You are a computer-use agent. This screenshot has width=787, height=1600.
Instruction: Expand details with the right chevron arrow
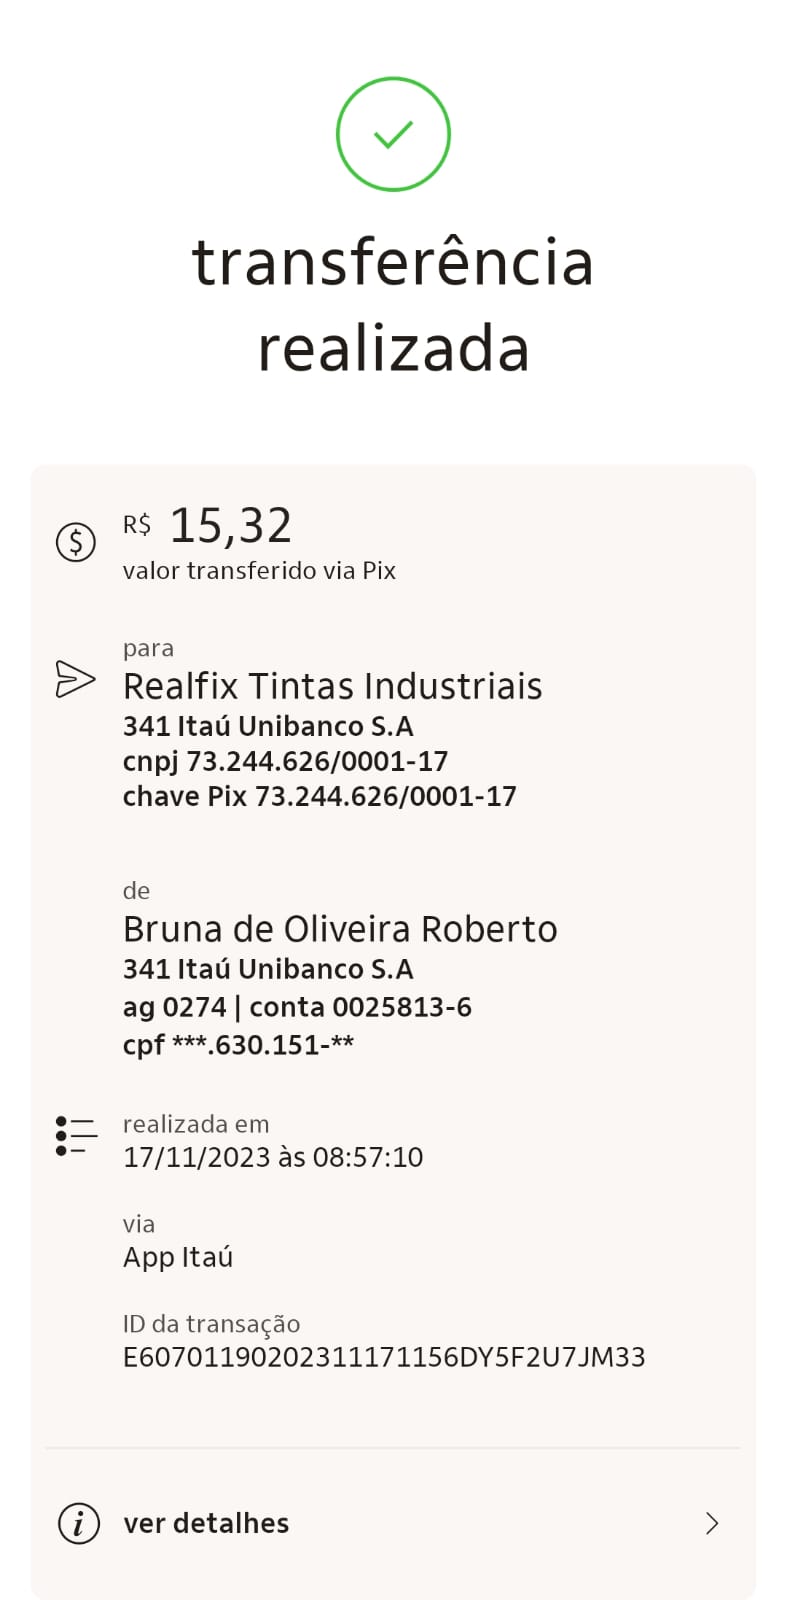pyautogui.click(x=712, y=1523)
